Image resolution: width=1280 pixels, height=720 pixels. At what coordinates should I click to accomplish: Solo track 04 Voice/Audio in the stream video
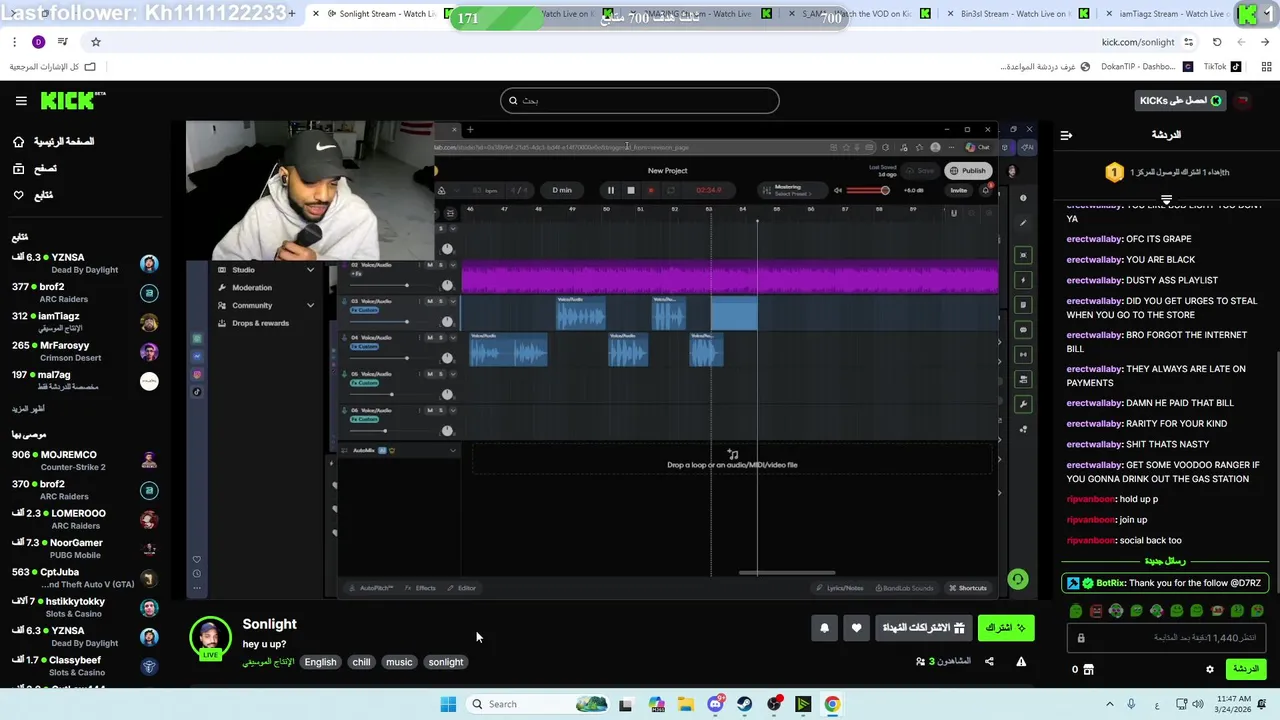pyautogui.click(x=441, y=337)
